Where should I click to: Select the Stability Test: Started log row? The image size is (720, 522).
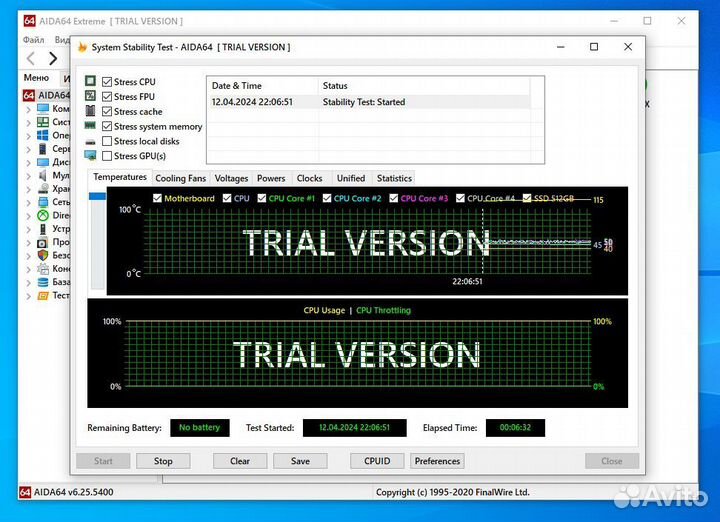(x=369, y=102)
